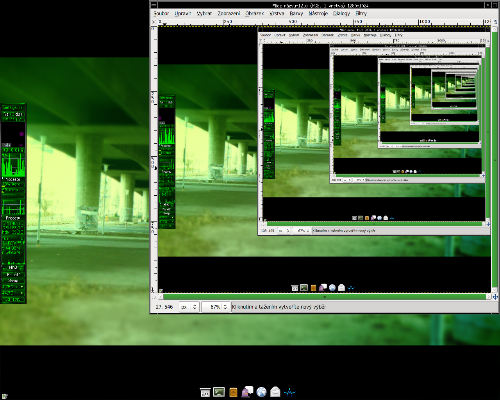This screenshot has width=500, height=400.
Task: Open the Pidgin messenger dock icon
Action: coord(247,392)
